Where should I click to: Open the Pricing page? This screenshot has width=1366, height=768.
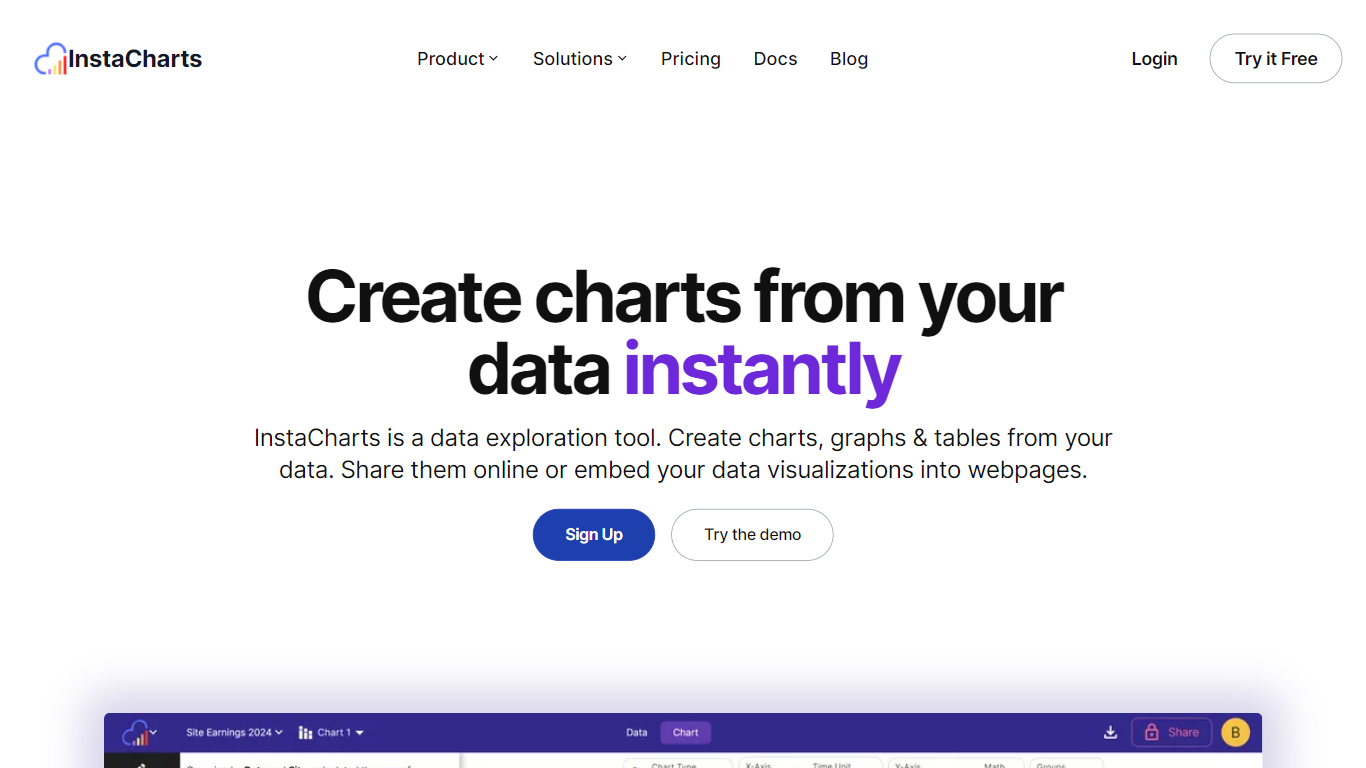coord(691,59)
